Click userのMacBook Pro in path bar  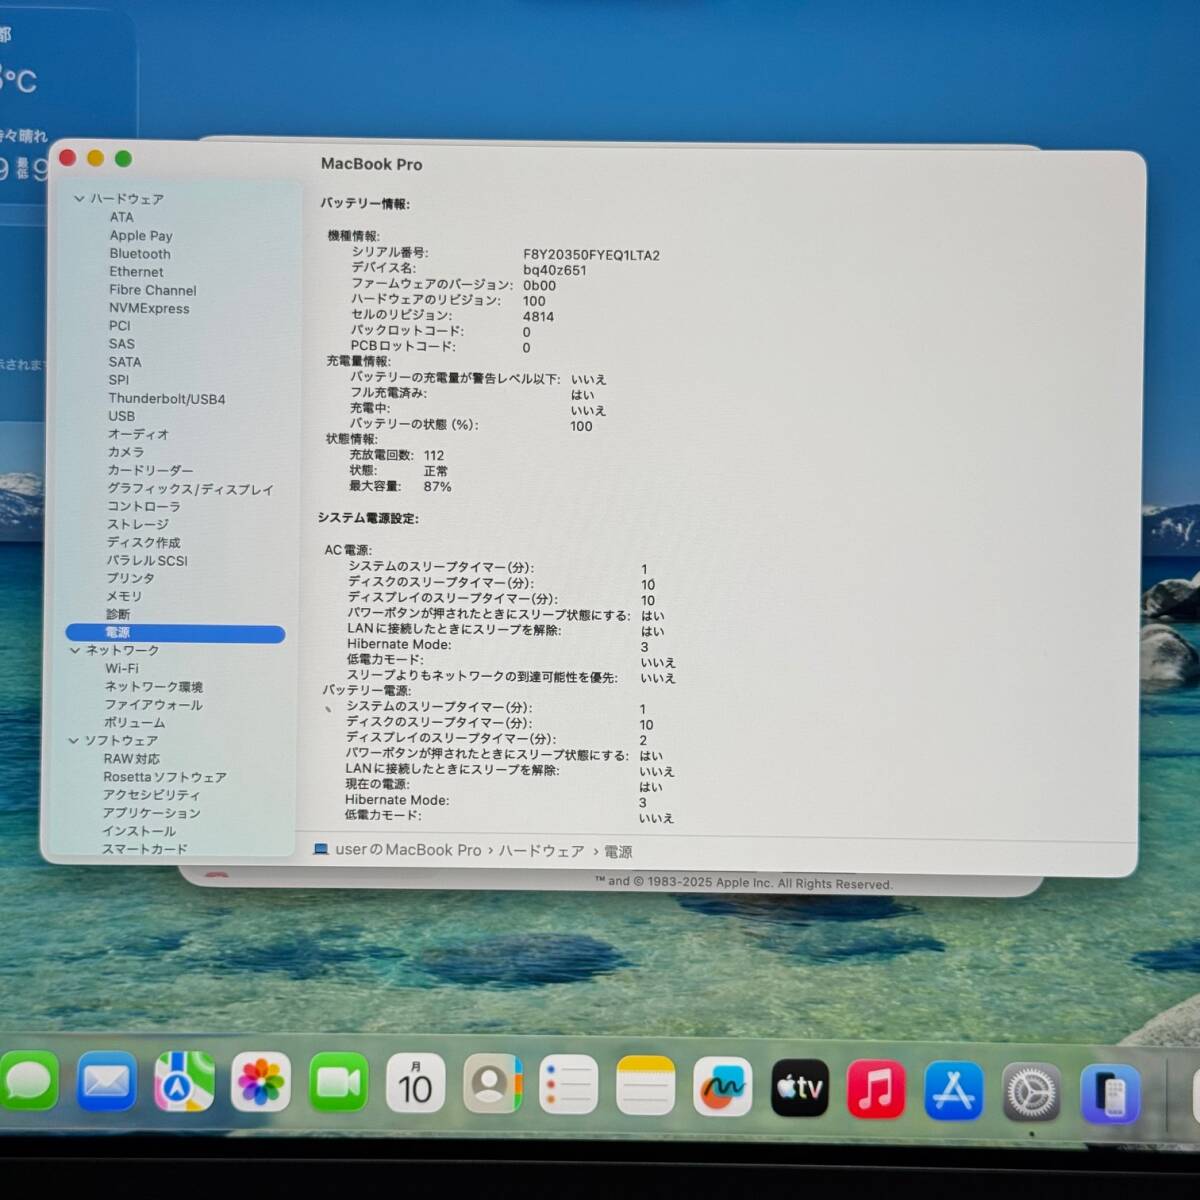click(408, 850)
